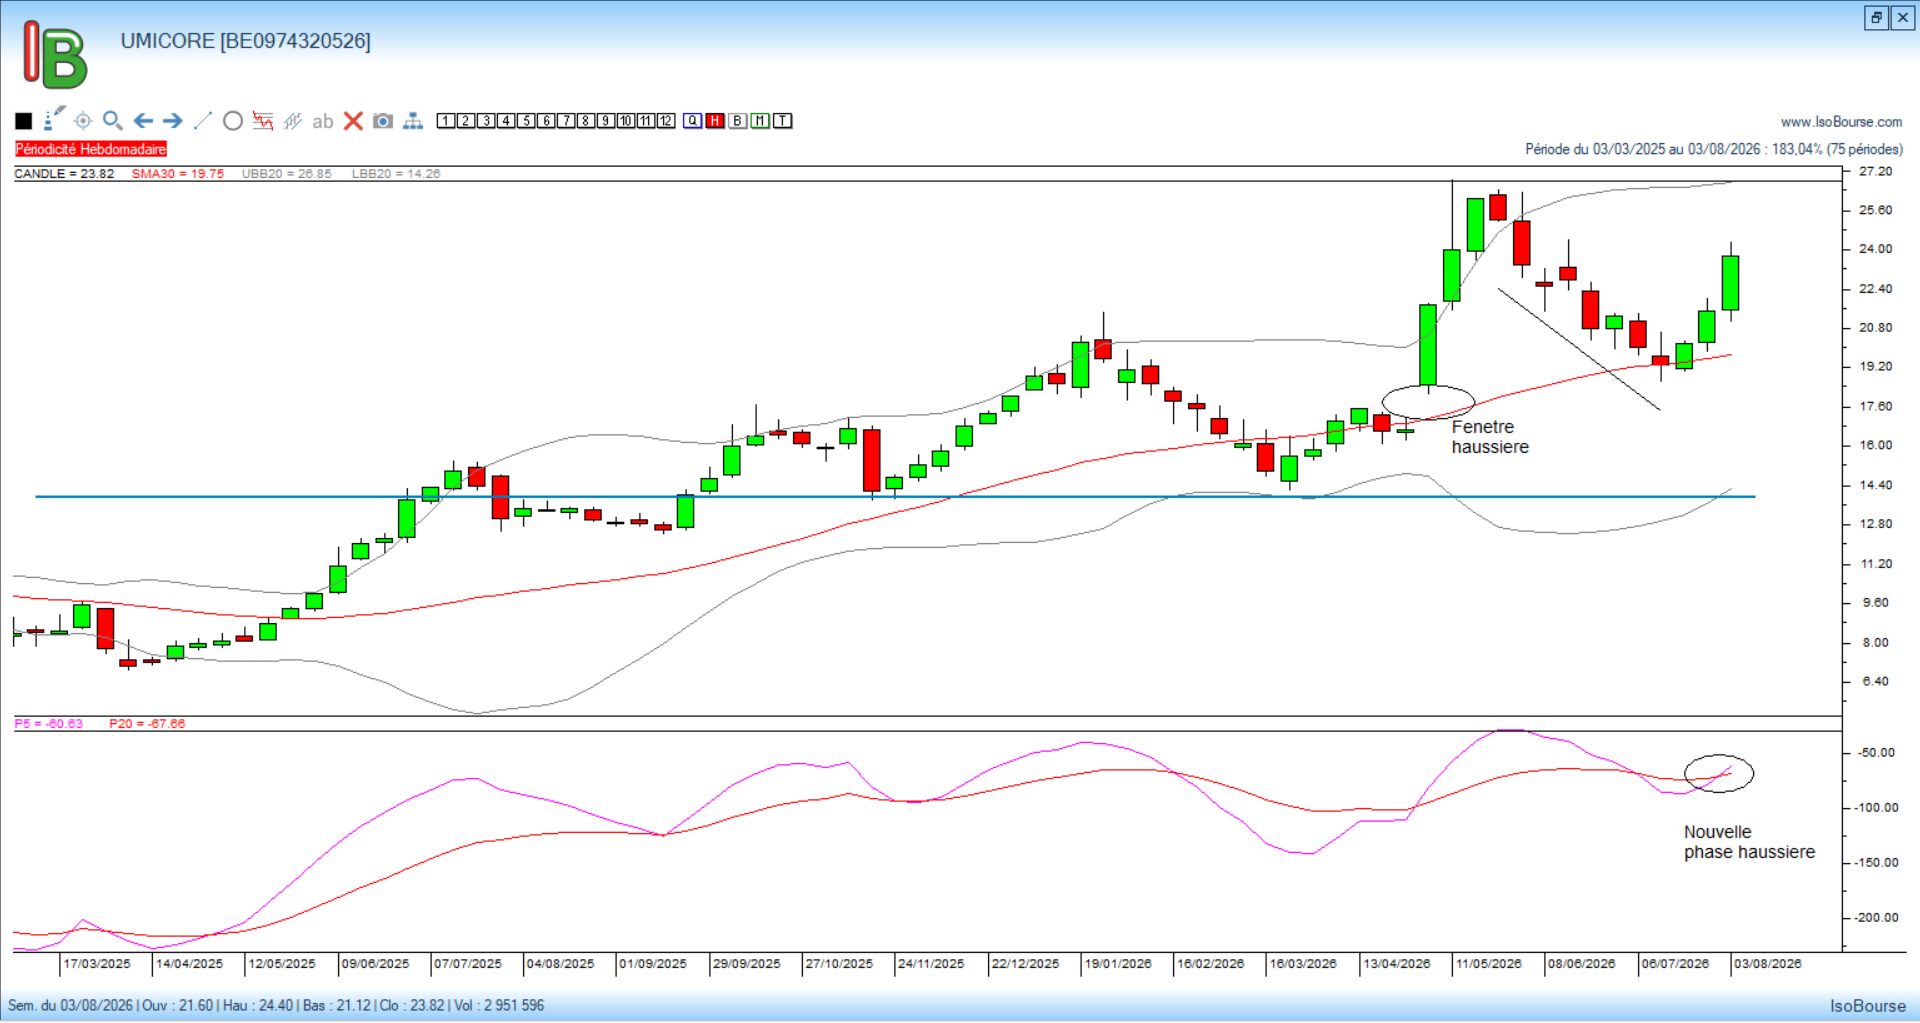
Task: Click the 'P5 = -60.63' indicator label
Action: 49,724
